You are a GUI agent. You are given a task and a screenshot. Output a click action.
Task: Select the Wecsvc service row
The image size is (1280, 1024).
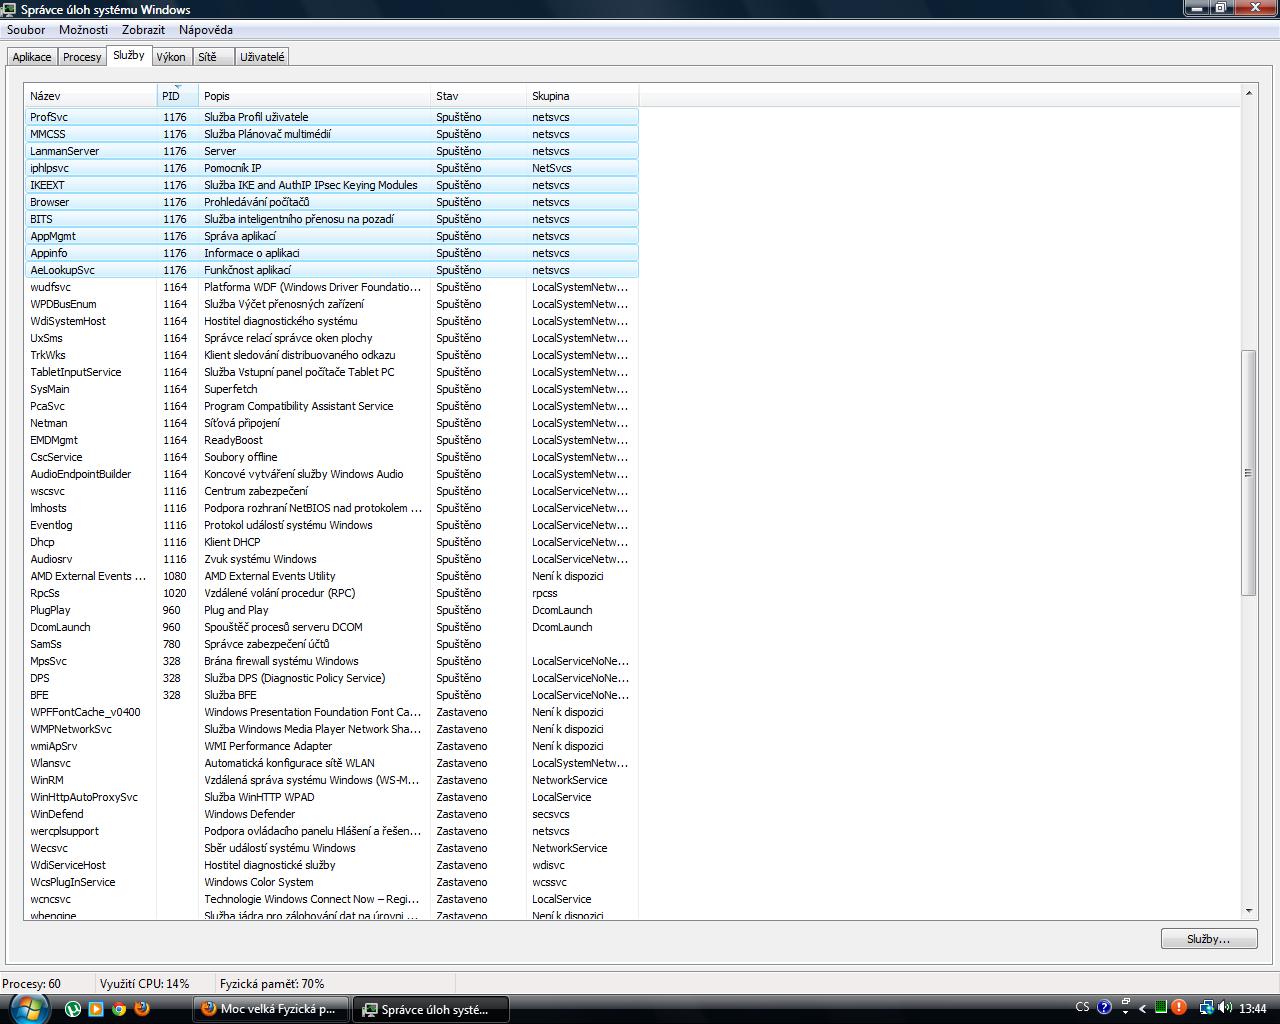pos(331,848)
